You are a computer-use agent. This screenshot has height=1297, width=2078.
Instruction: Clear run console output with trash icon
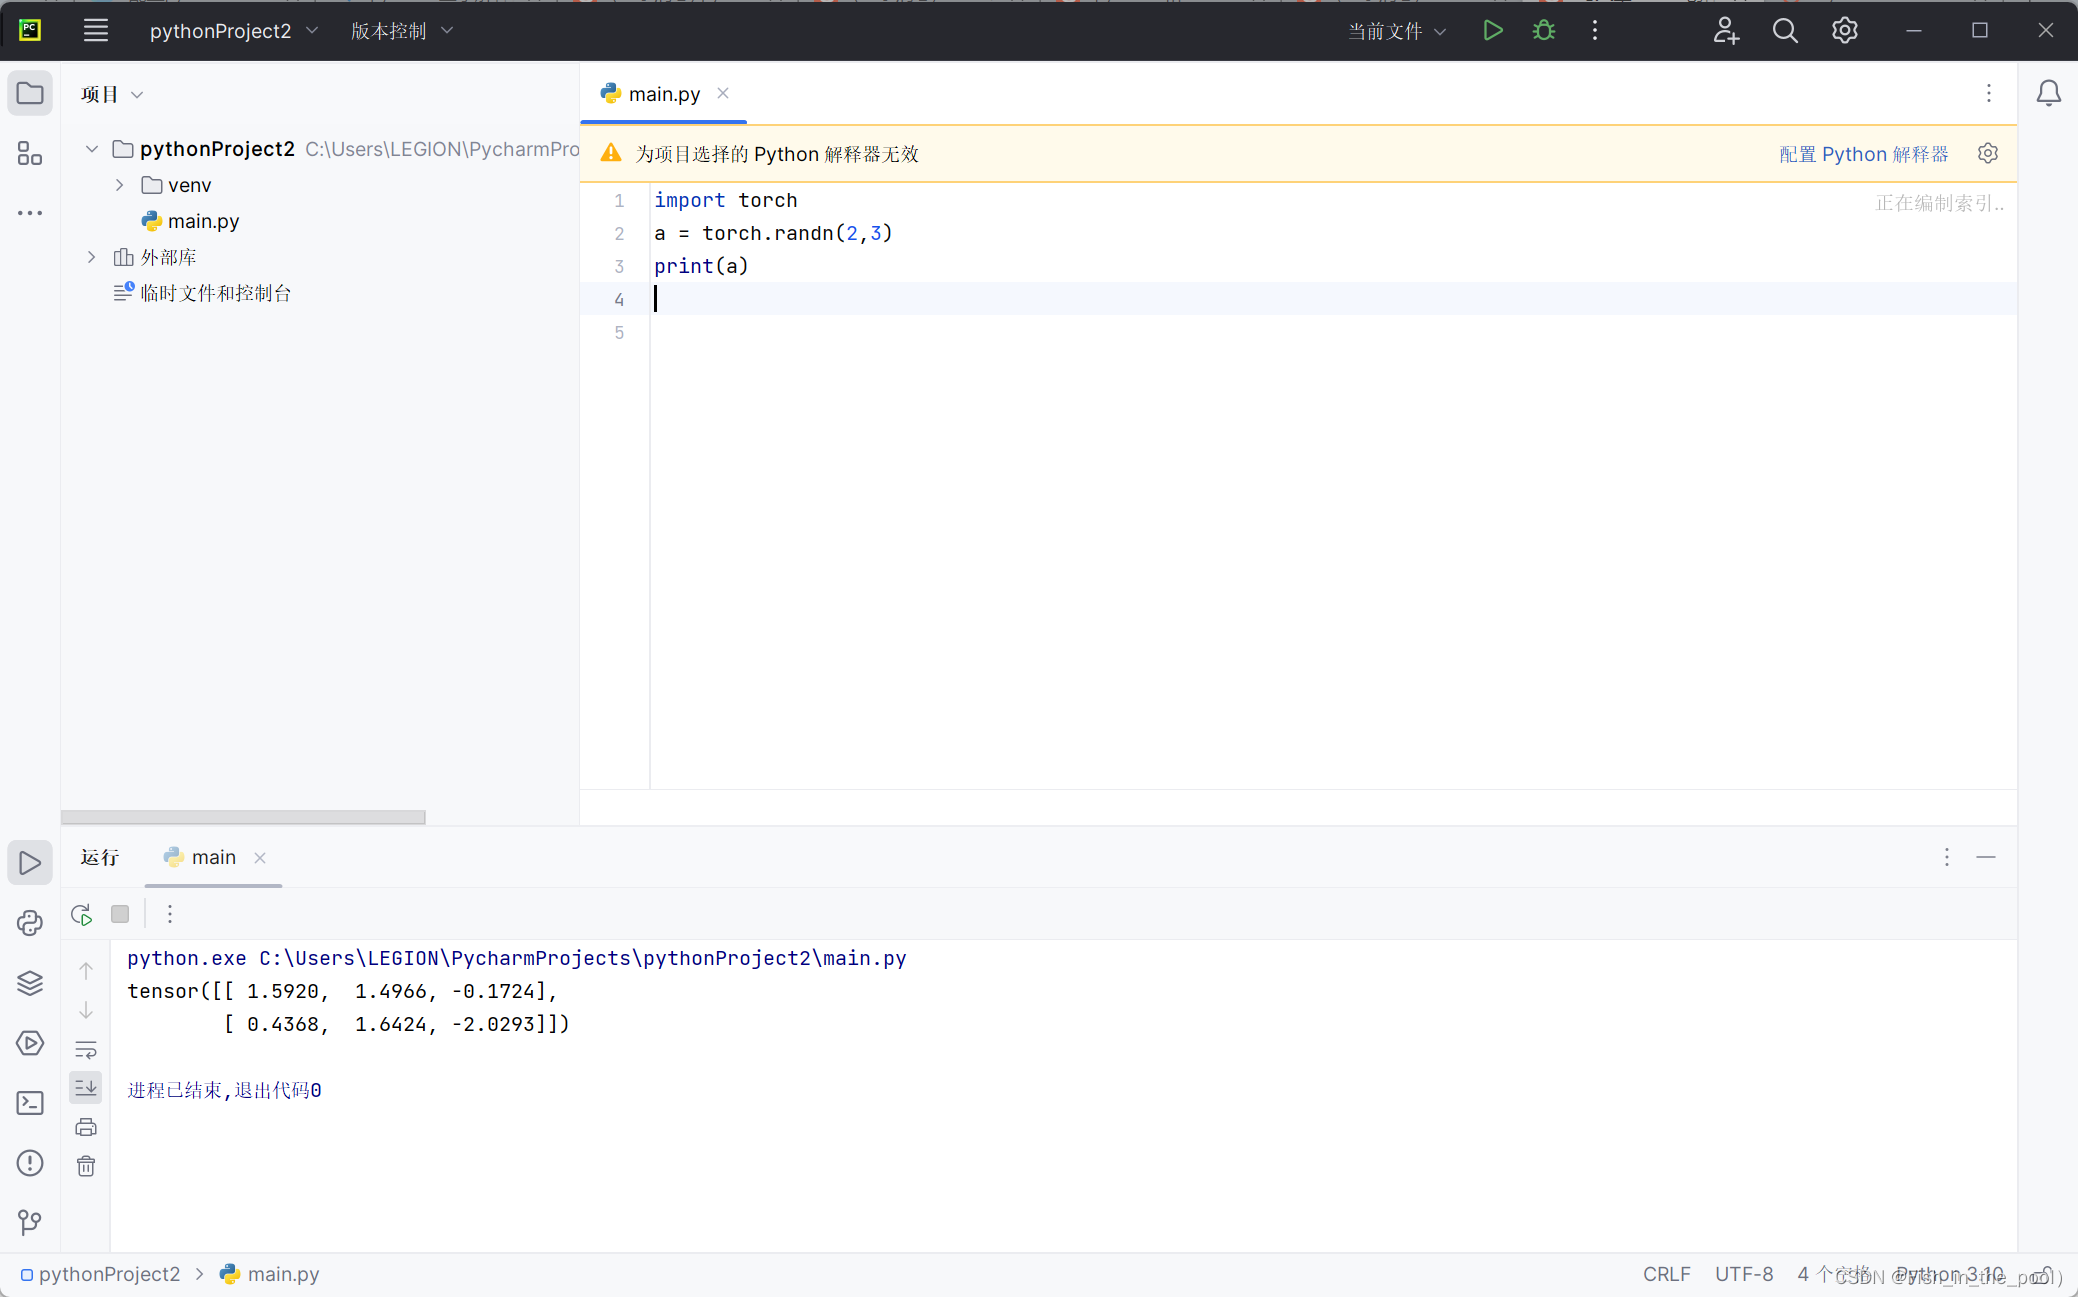86,1166
